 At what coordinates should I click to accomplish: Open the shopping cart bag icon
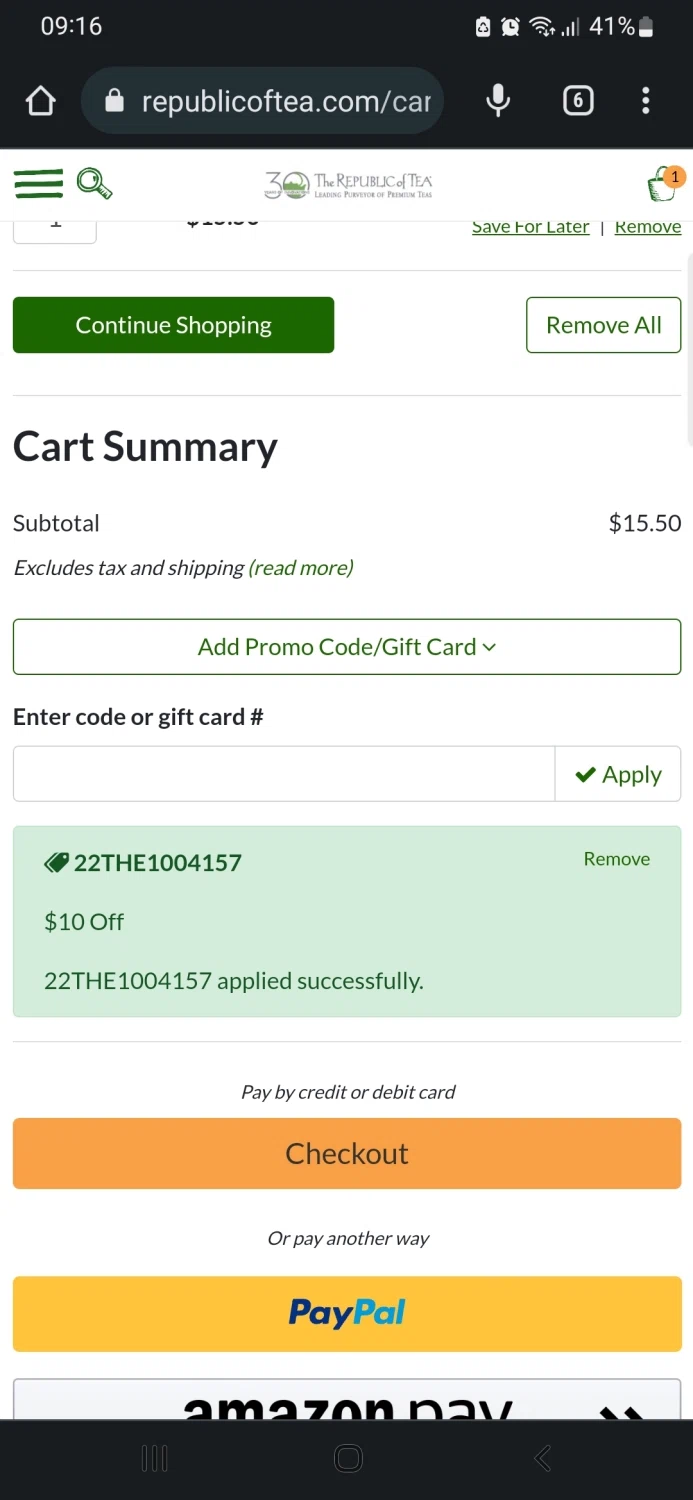663,184
